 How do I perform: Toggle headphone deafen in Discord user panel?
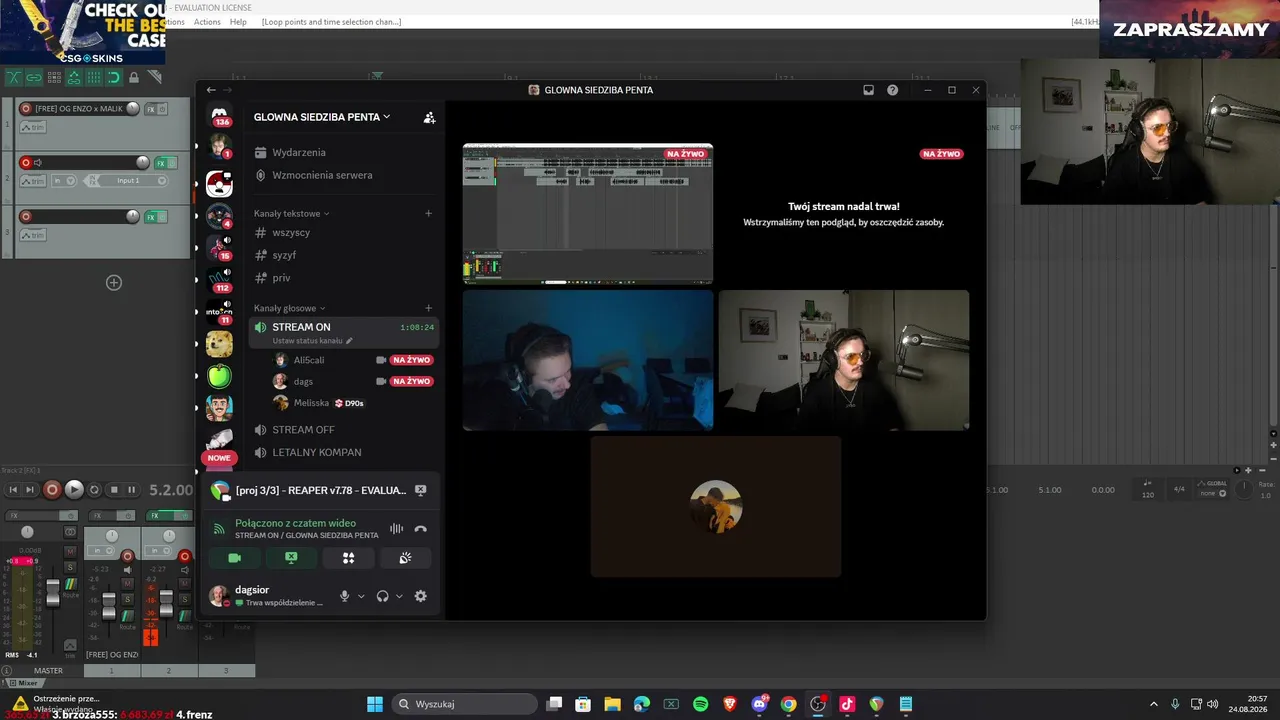[382, 596]
